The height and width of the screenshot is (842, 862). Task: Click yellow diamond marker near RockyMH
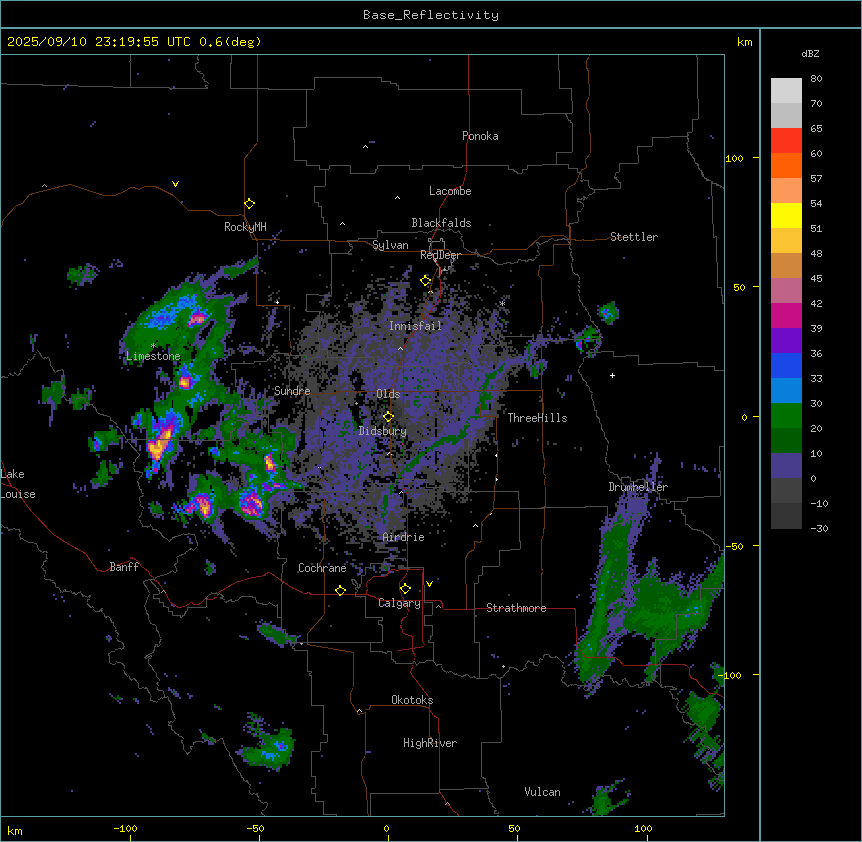249,204
